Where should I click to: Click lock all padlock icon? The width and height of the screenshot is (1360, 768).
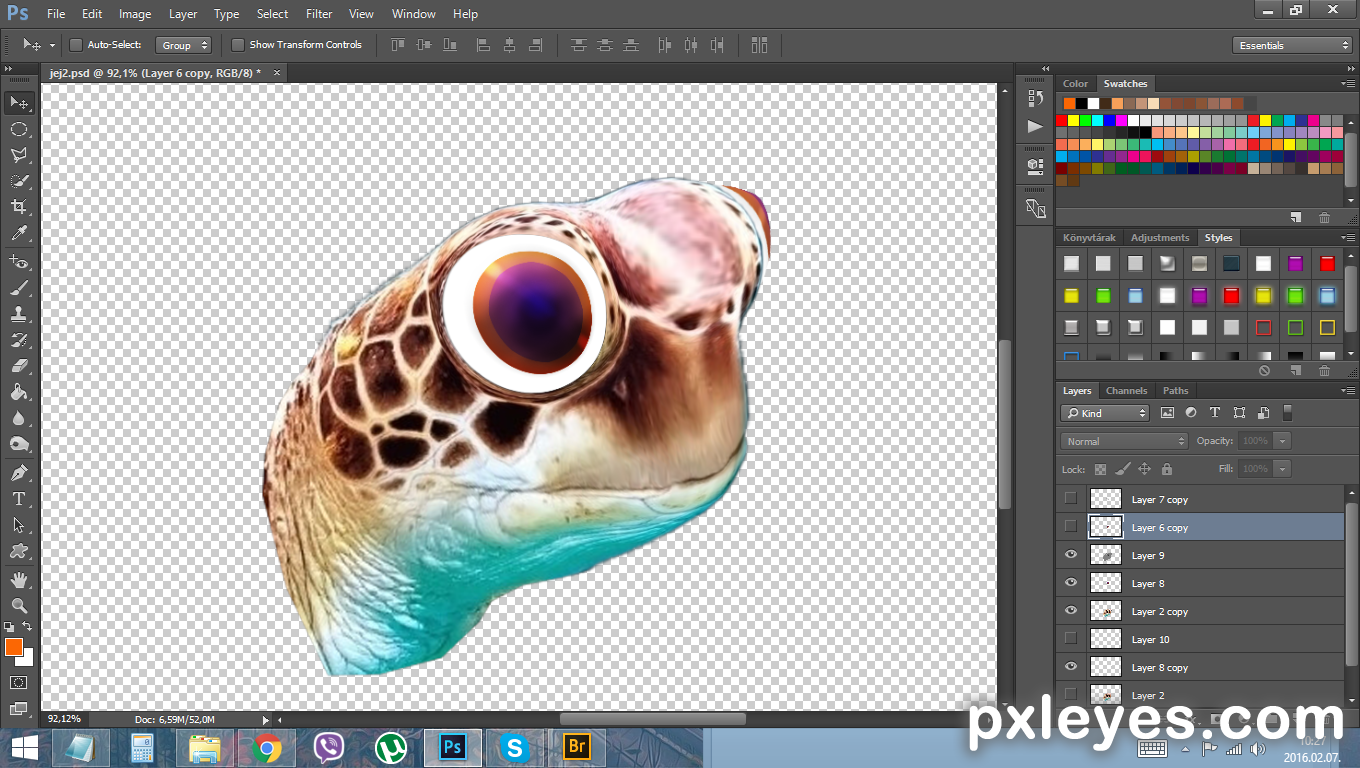pyautogui.click(x=1166, y=469)
